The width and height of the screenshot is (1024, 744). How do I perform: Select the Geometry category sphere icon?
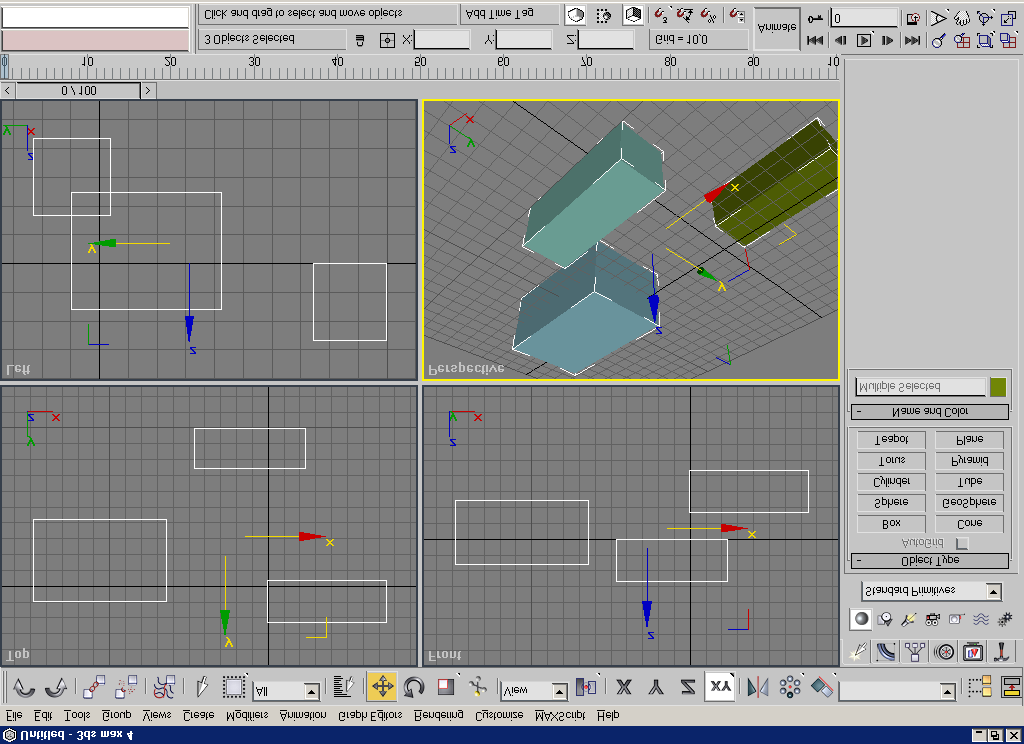click(861, 619)
